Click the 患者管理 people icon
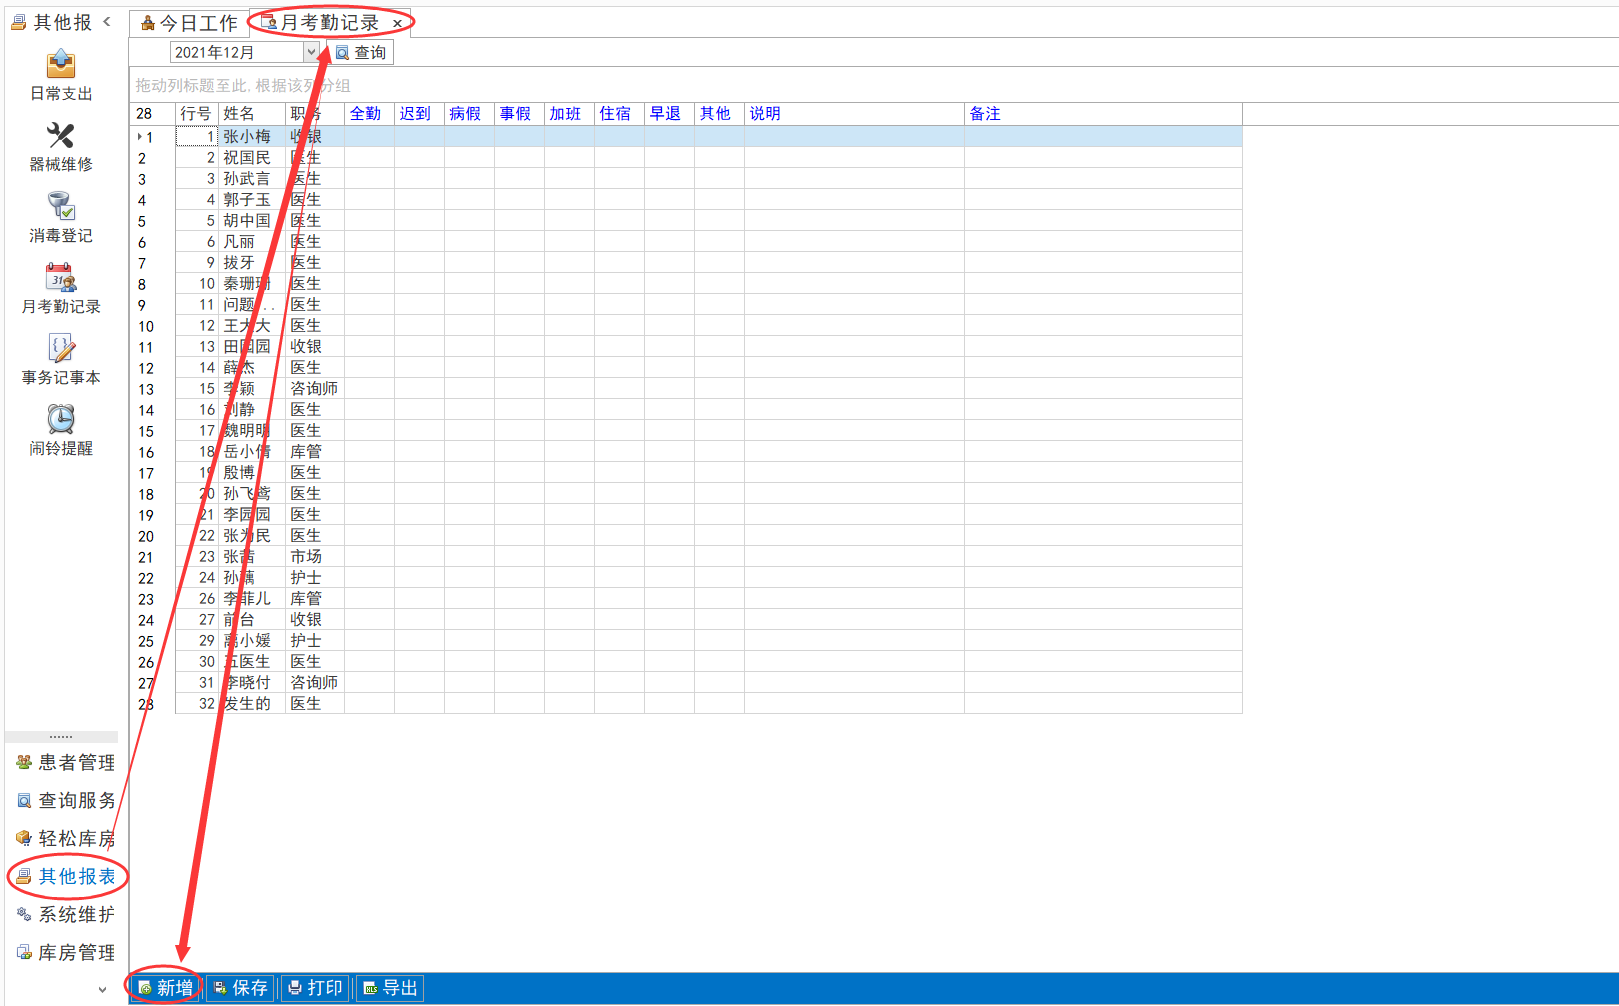Image resolution: width=1619 pixels, height=1006 pixels. point(24,763)
